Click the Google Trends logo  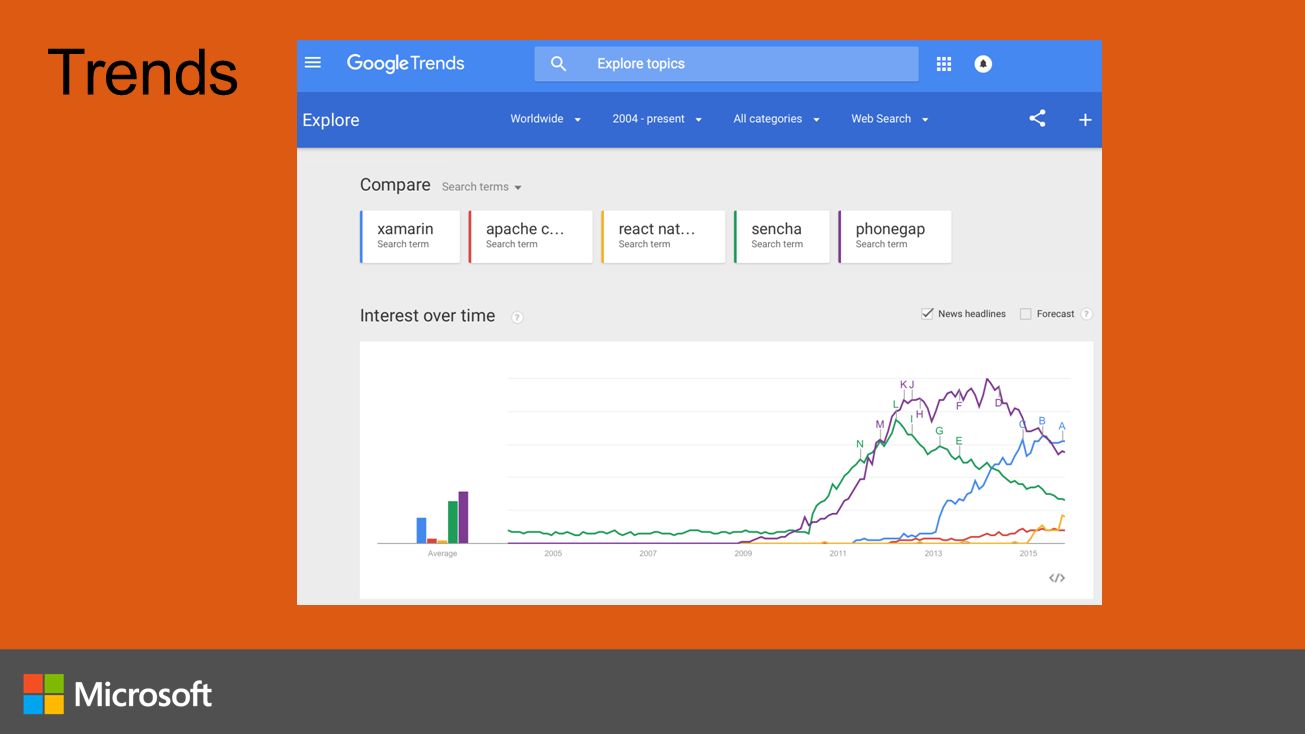[405, 63]
